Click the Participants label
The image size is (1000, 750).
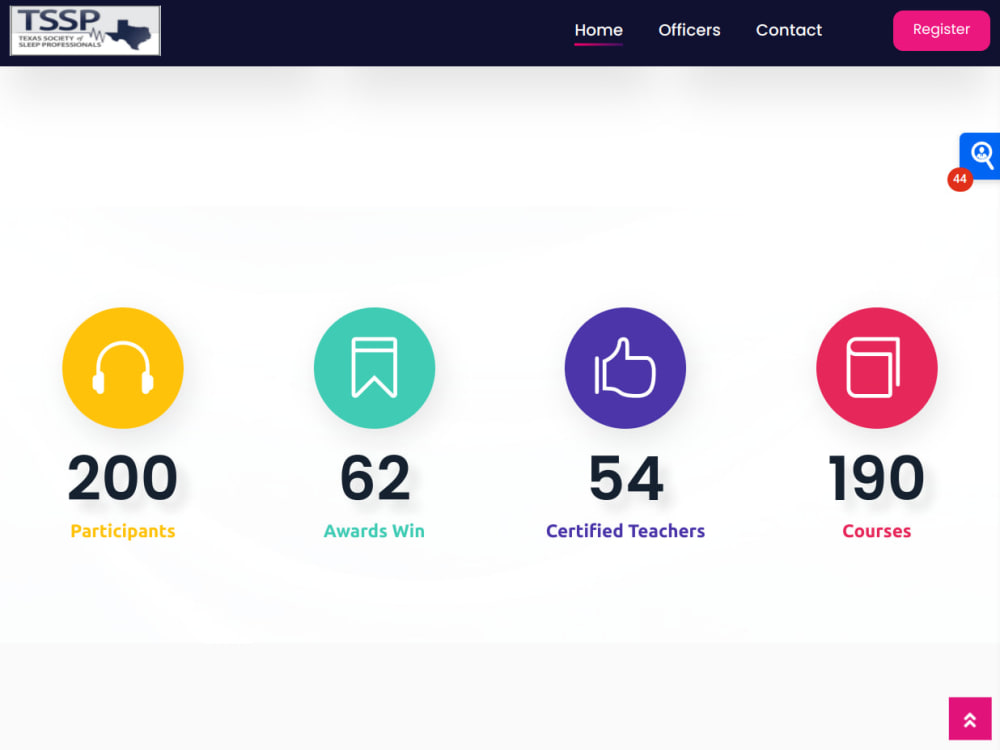point(123,531)
